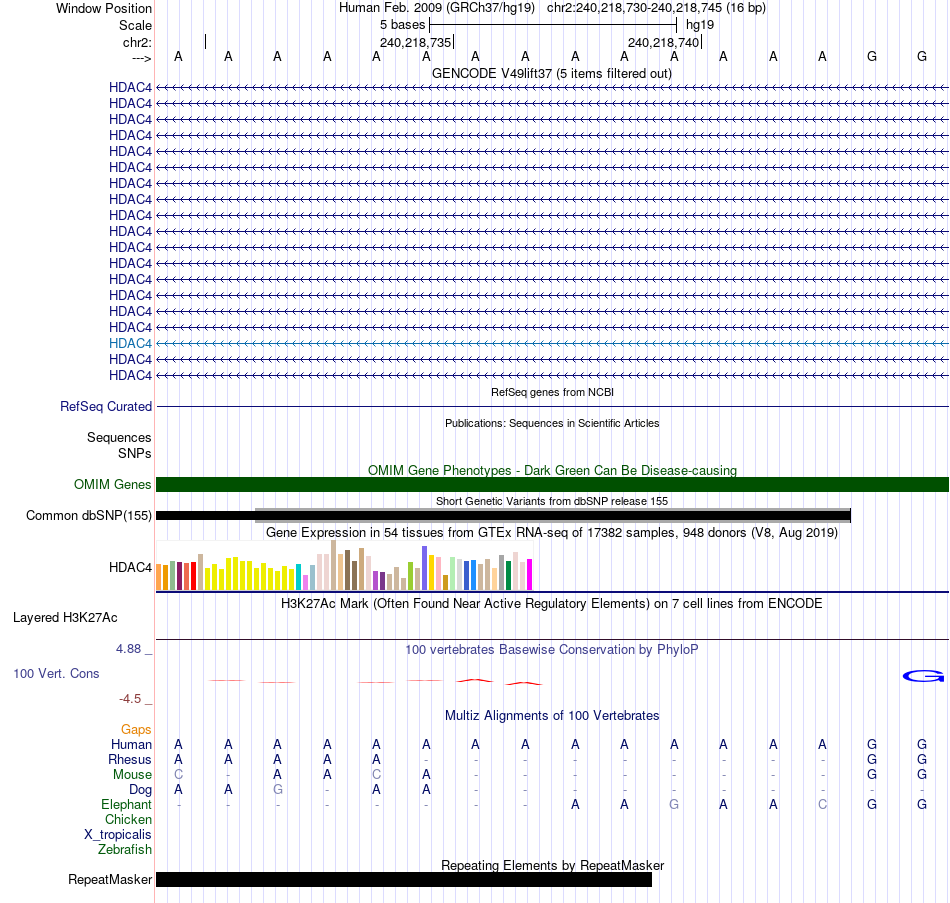
Task: Click the Window Position label
Action: click(104, 8)
